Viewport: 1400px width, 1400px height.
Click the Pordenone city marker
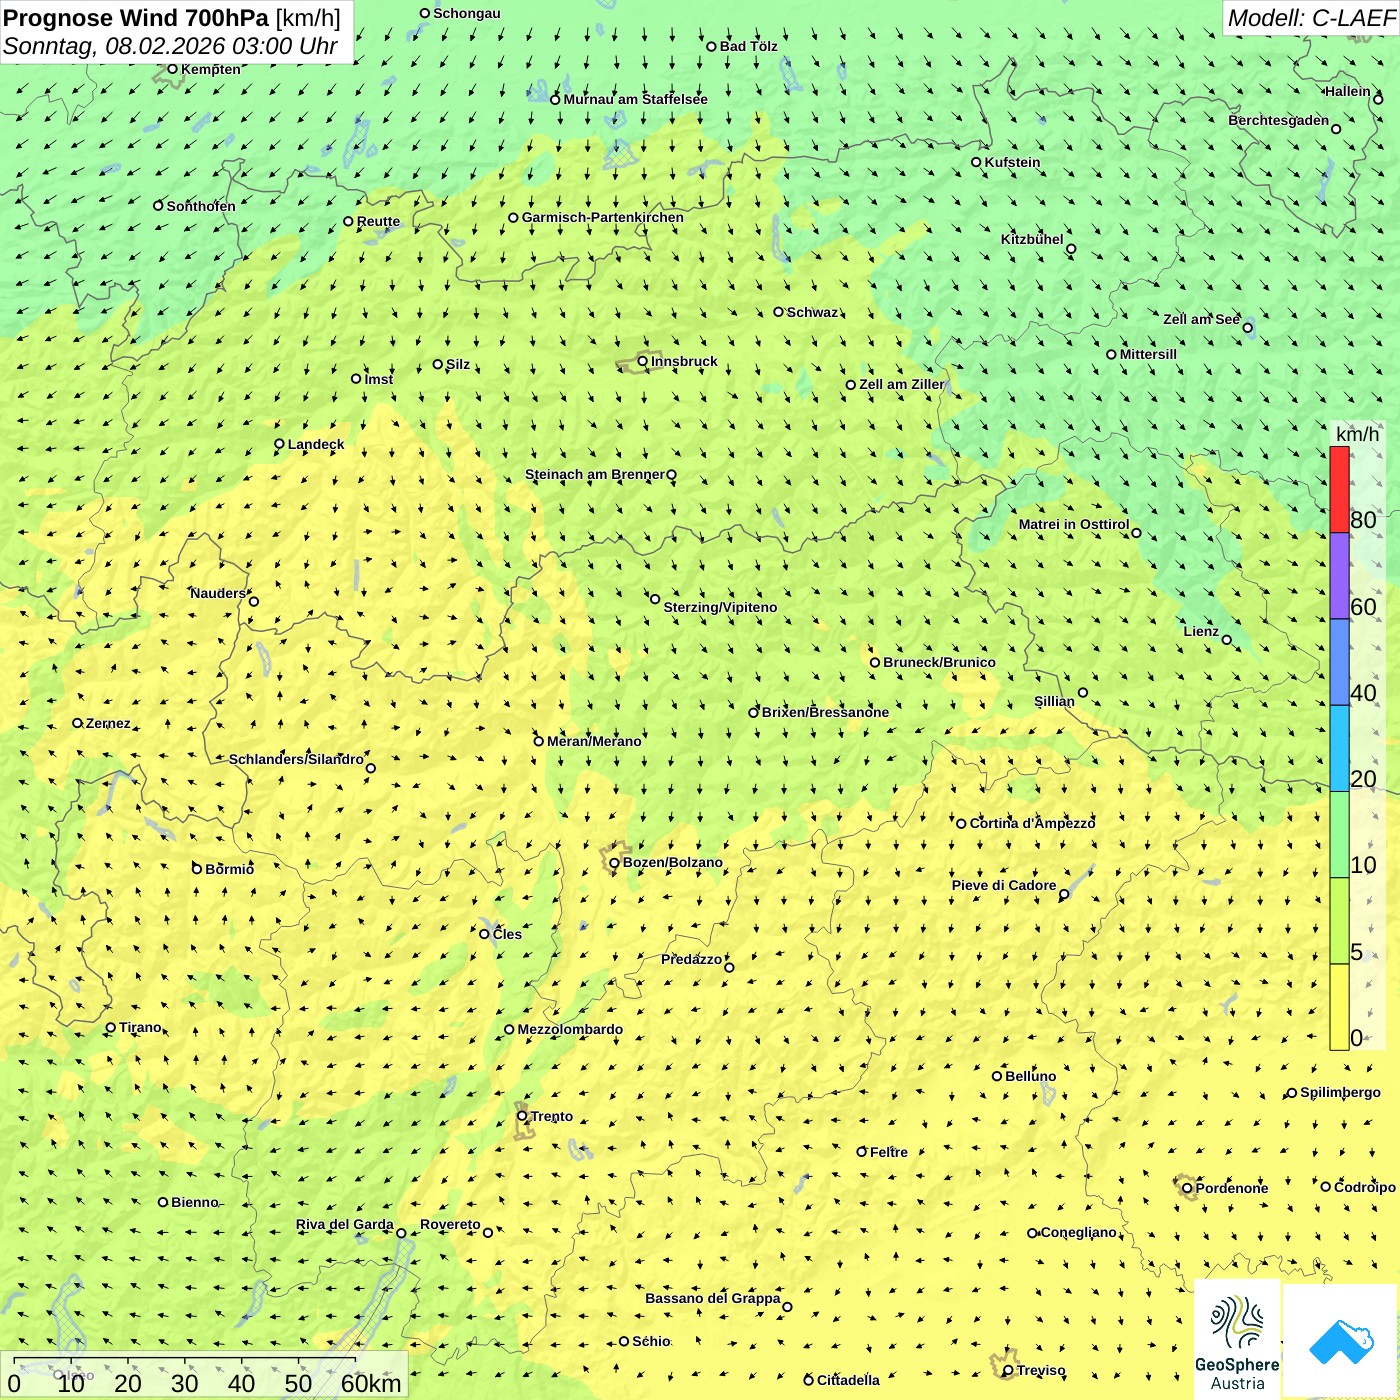point(1187,1188)
